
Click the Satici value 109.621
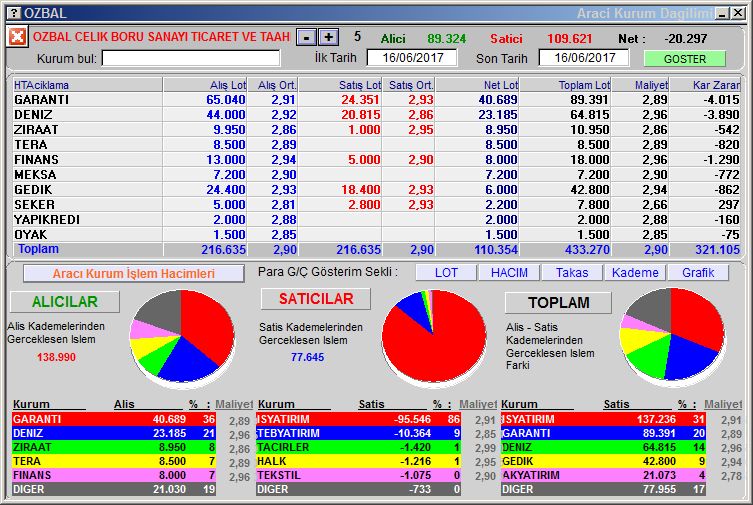pos(570,38)
